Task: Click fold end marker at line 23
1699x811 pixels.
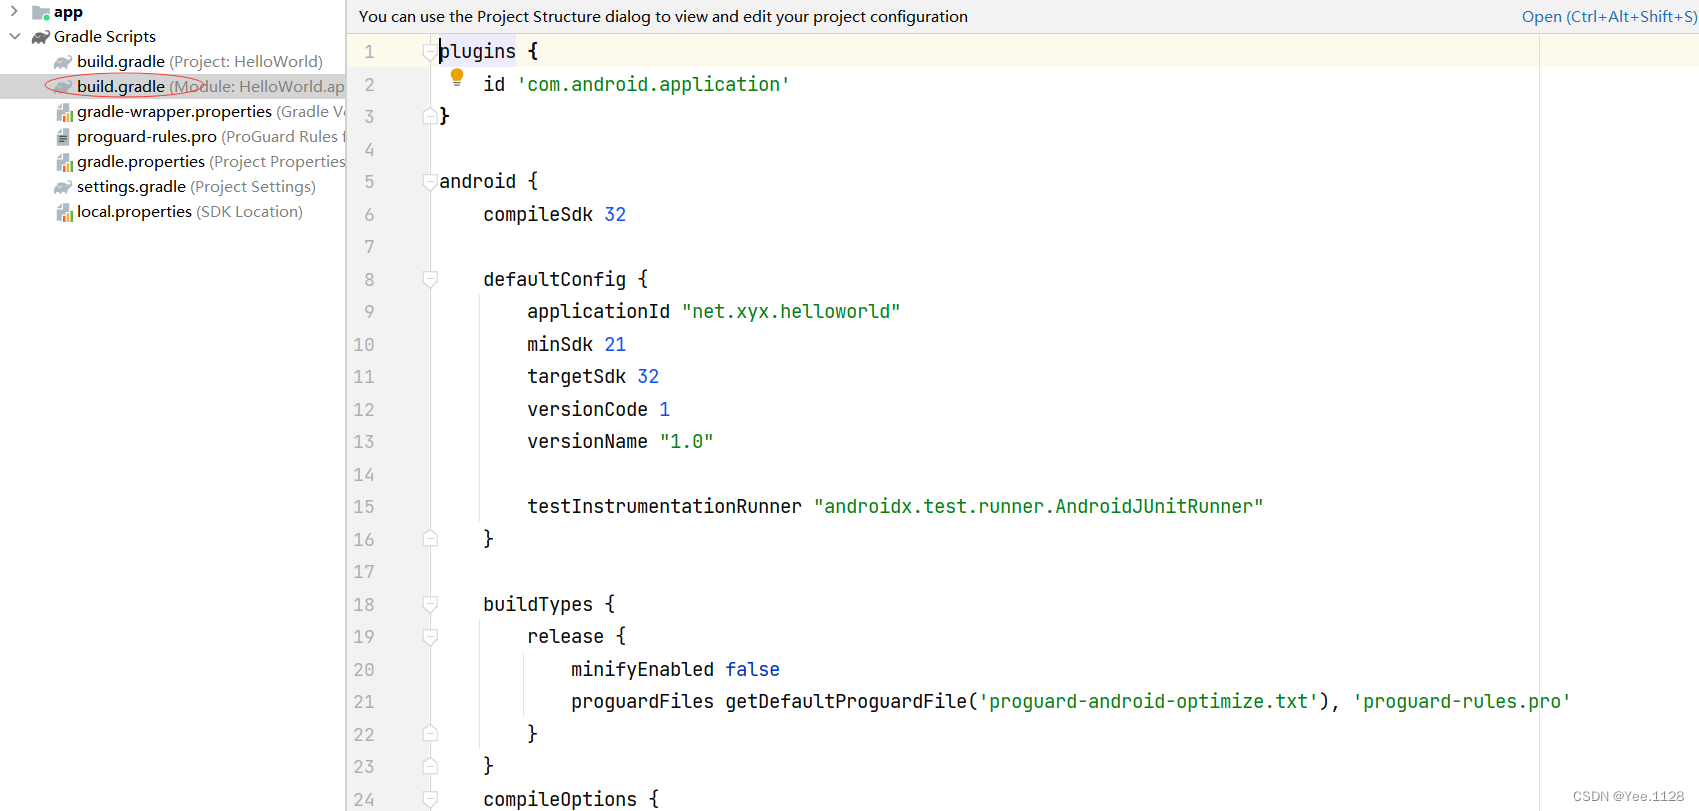Action: [x=430, y=767]
